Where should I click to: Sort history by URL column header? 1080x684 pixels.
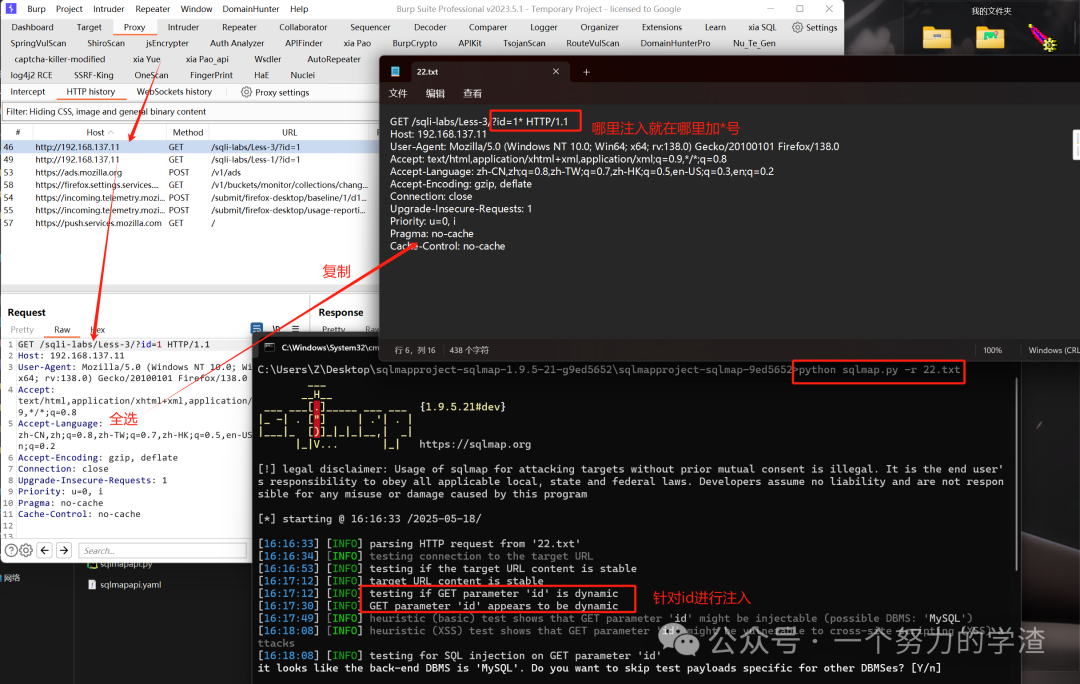tap(289, 132)
